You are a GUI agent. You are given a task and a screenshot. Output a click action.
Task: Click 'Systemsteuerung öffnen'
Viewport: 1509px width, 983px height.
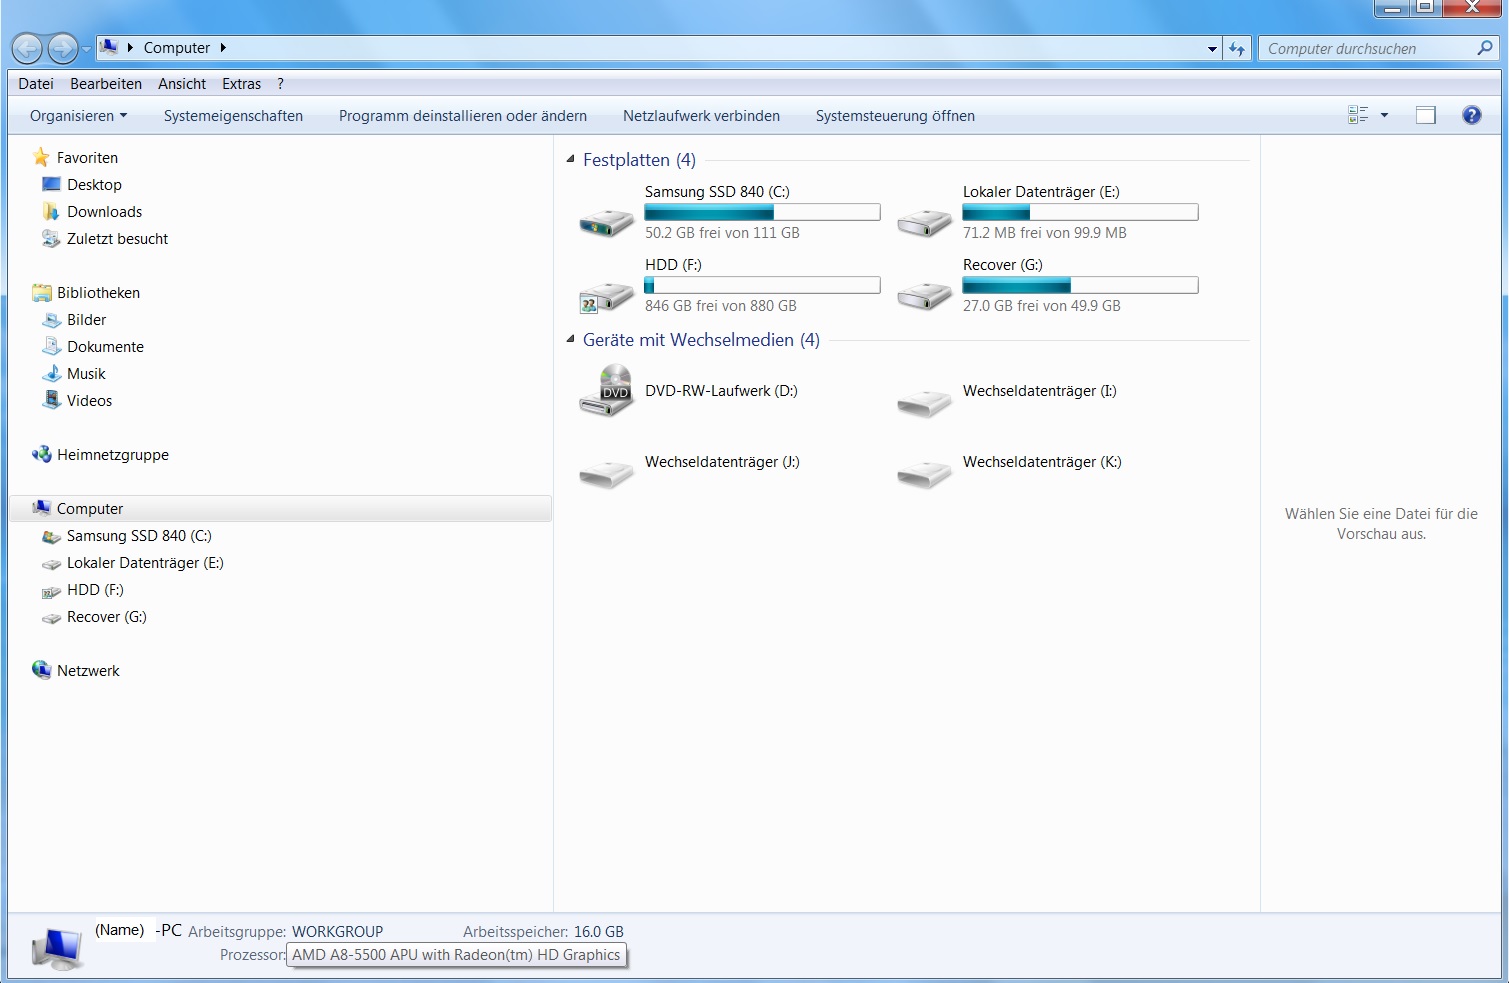895,116
